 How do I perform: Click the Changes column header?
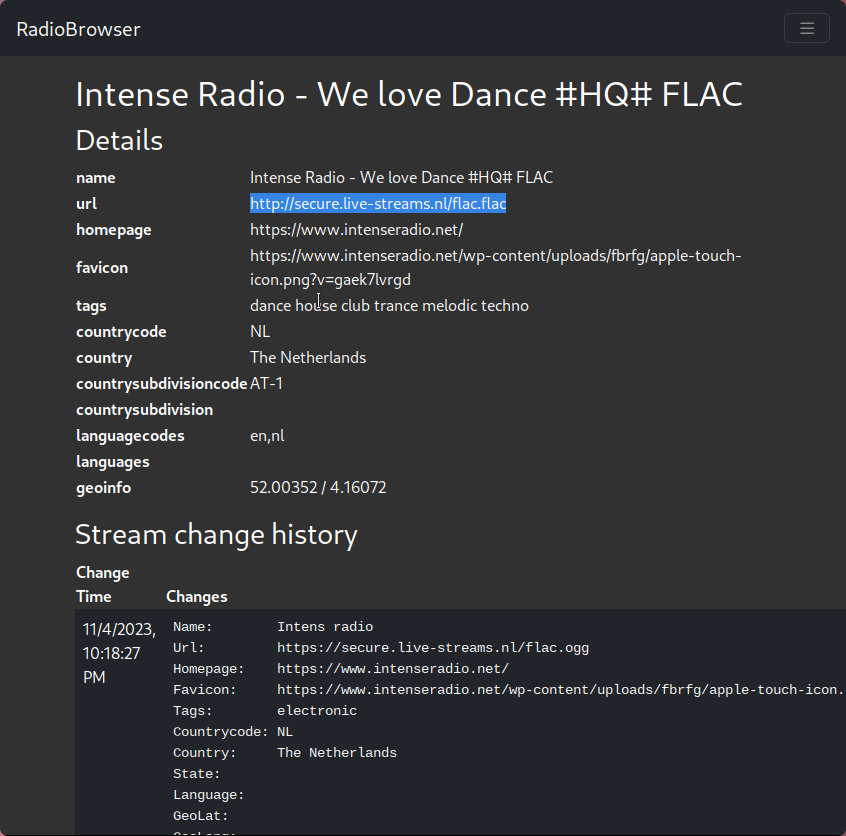(196, 596)
